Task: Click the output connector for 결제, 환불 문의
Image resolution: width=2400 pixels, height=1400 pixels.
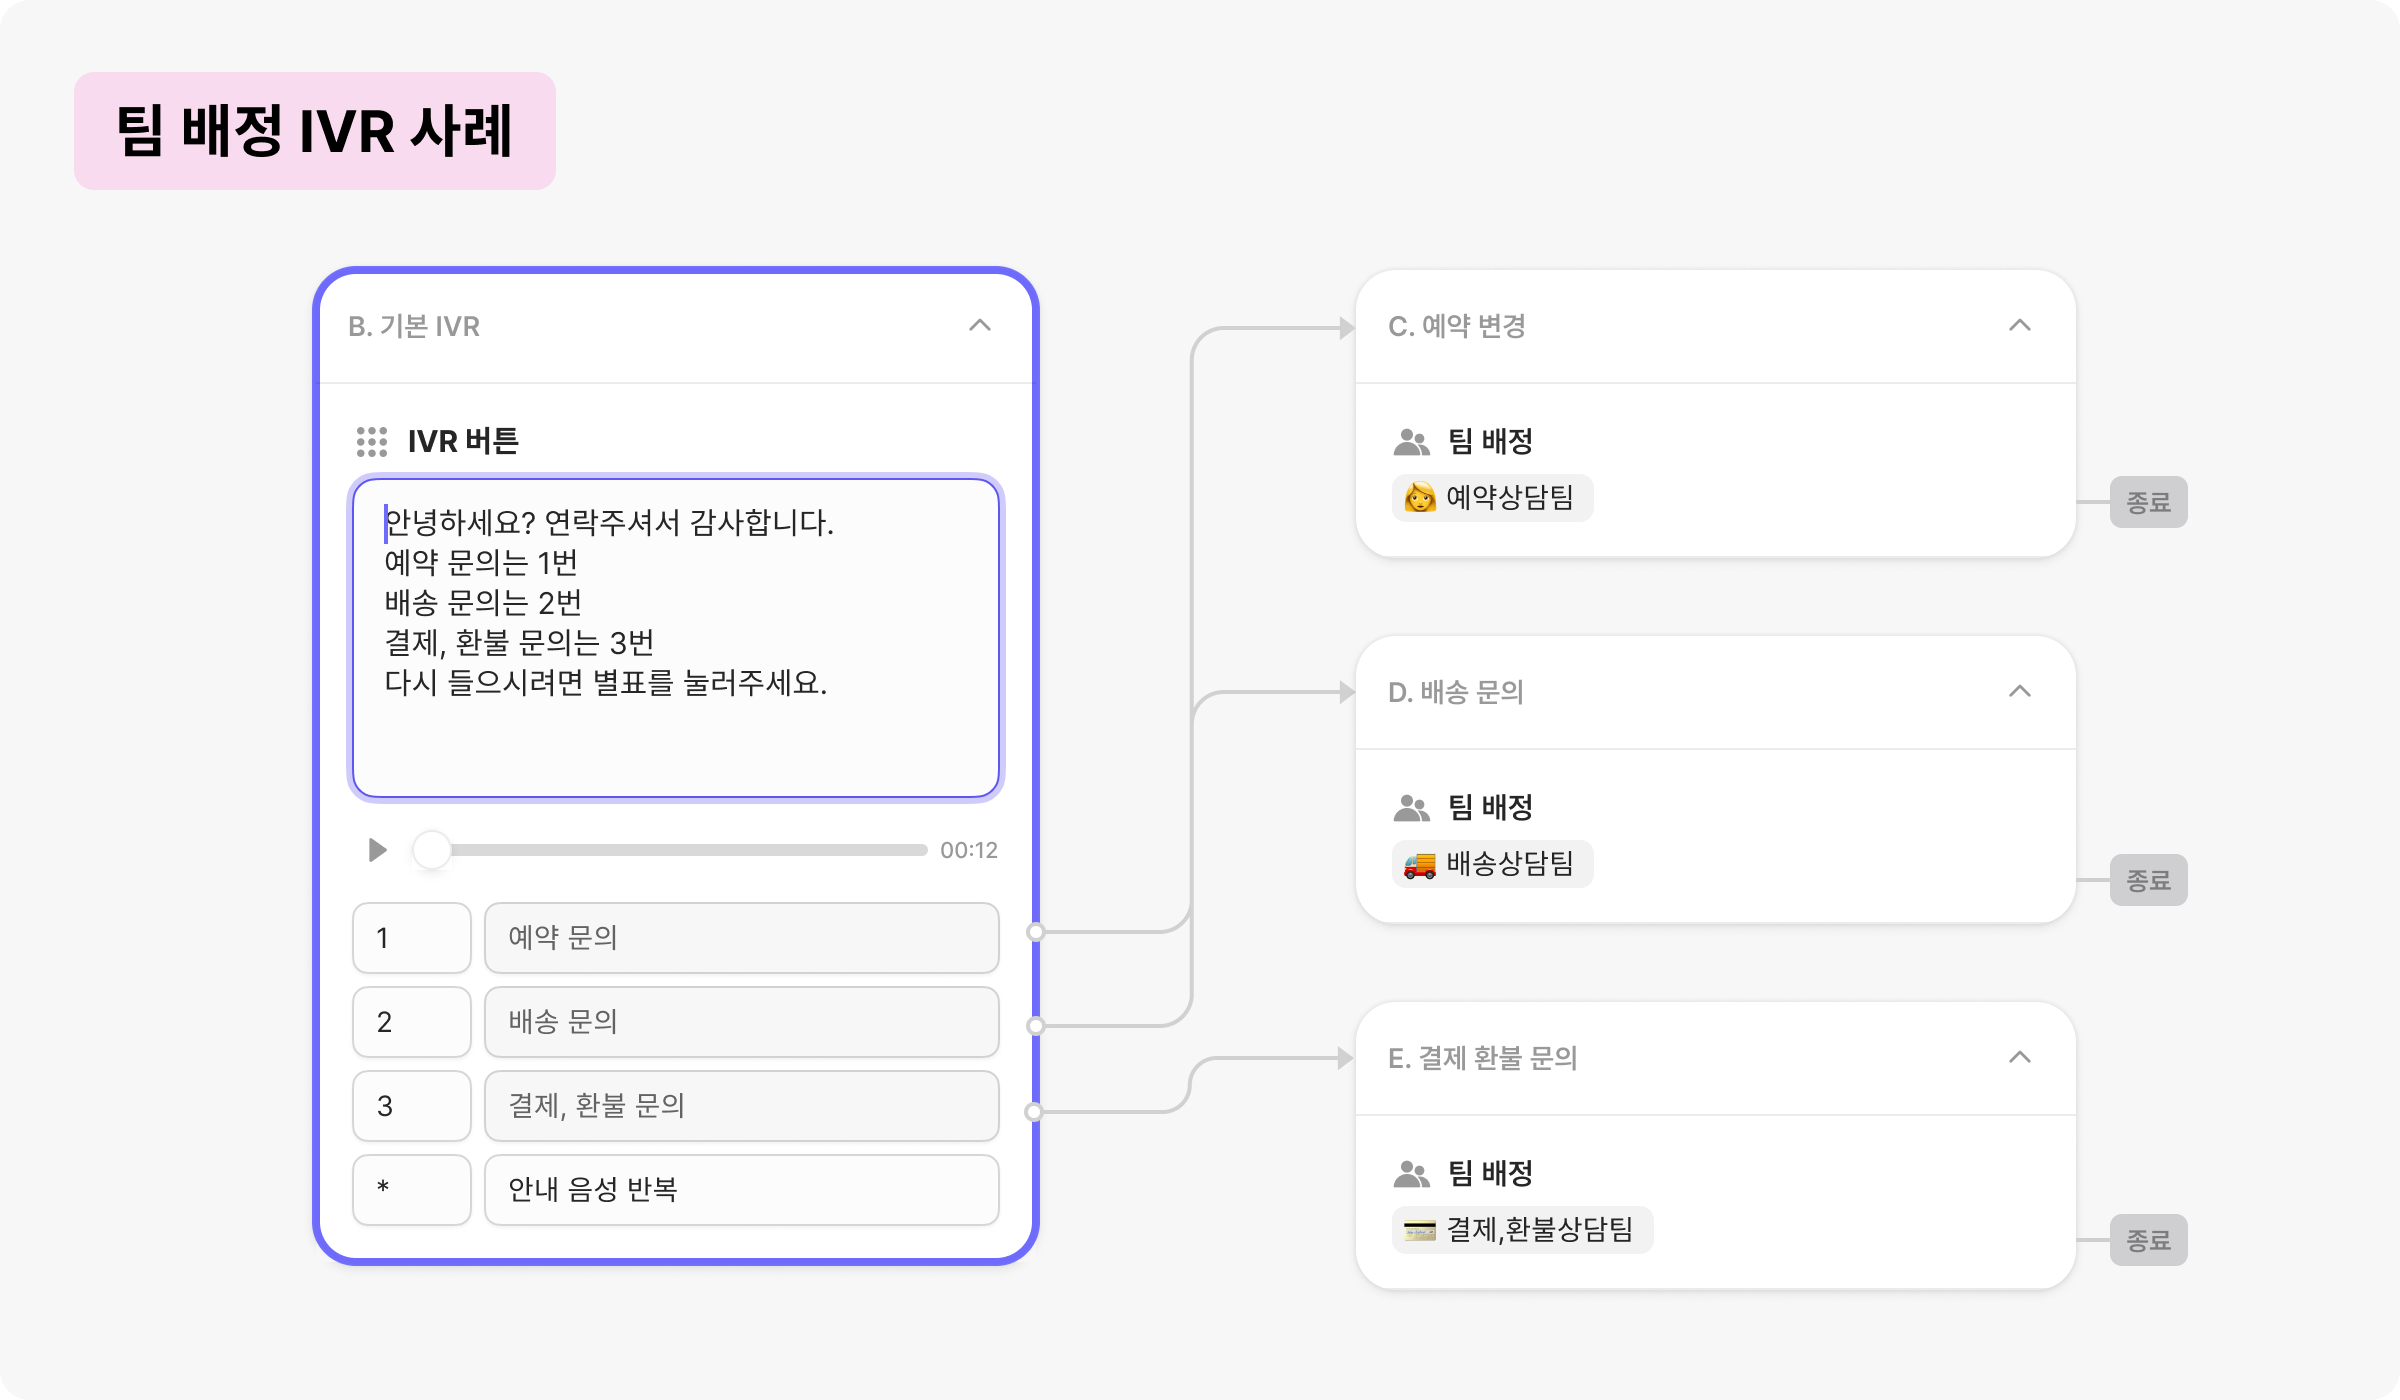Action: point(1034,1111)
